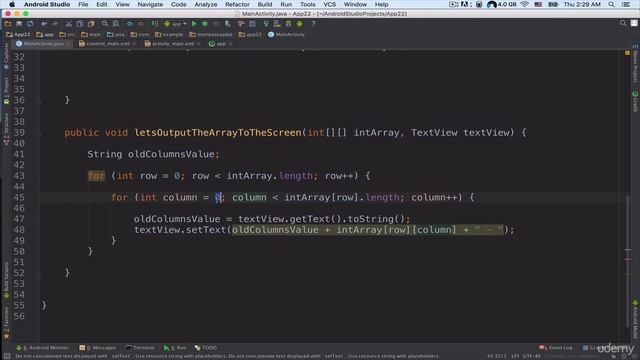Image resolution: width=640 pixels, height=360 pixels.
Task: Toggle the Gradle right side panel
Action: tap(635, 101)
